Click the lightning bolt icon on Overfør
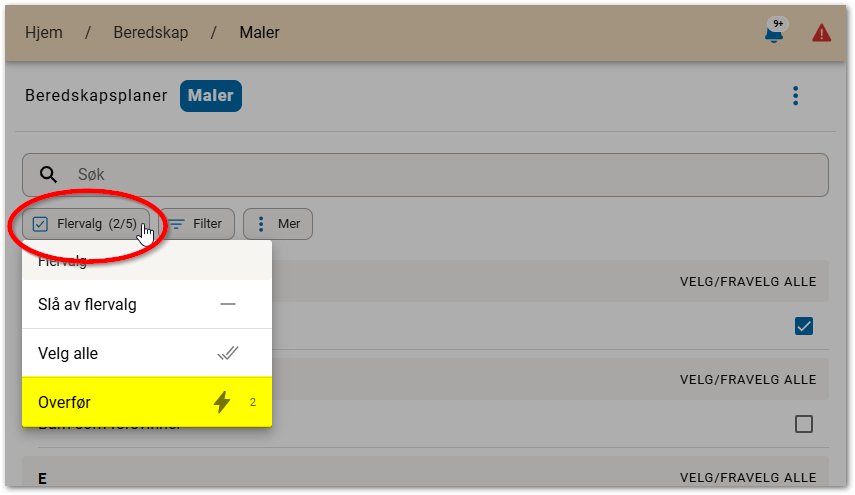 click(222, 402)
